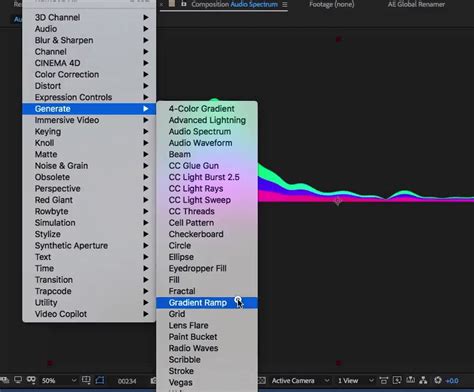The image size is (474, 392).
Task: Open the Distort effects category
Action: 89,86
